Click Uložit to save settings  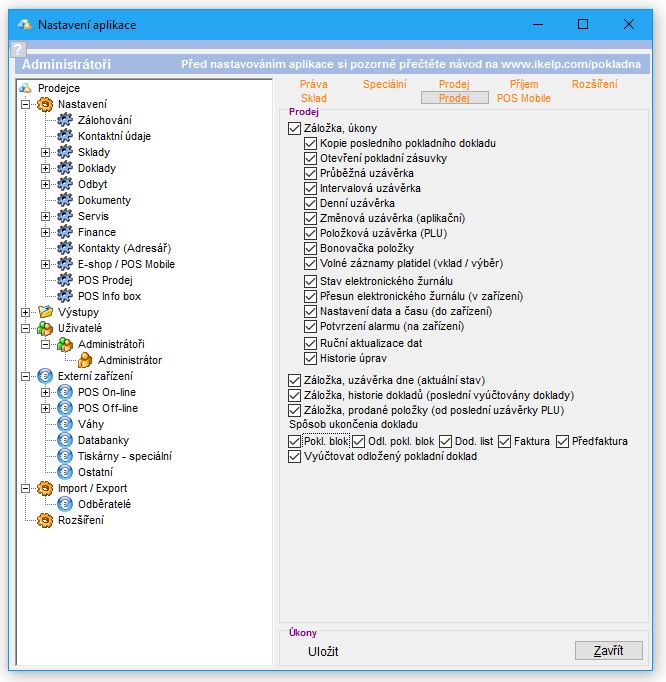point(323,652)
